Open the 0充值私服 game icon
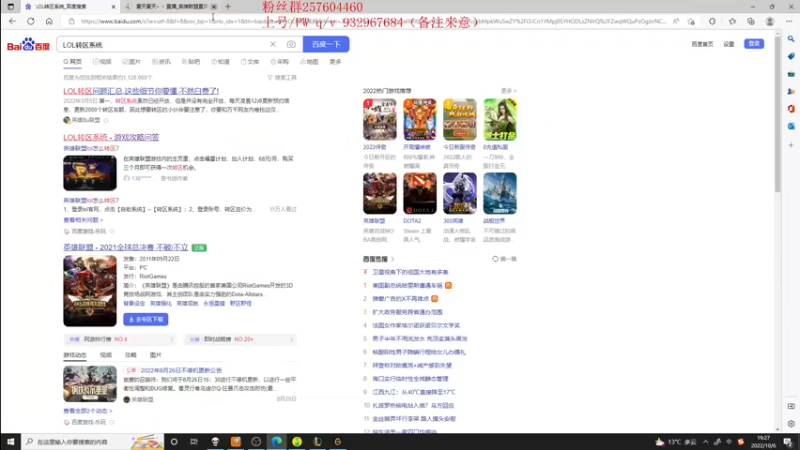This screenshot has height=450, width=800. (500, 119)
